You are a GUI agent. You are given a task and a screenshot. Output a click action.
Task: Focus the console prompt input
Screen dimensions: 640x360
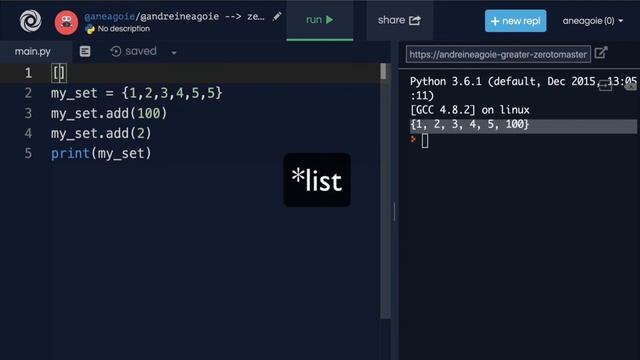coord(425,141)
